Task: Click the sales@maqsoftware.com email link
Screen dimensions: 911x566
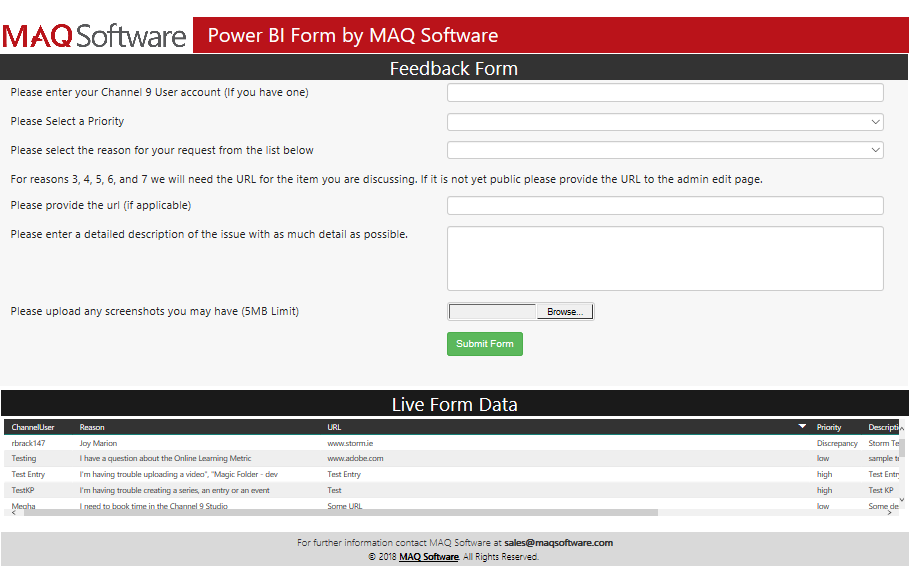Action: coord(558,543)
